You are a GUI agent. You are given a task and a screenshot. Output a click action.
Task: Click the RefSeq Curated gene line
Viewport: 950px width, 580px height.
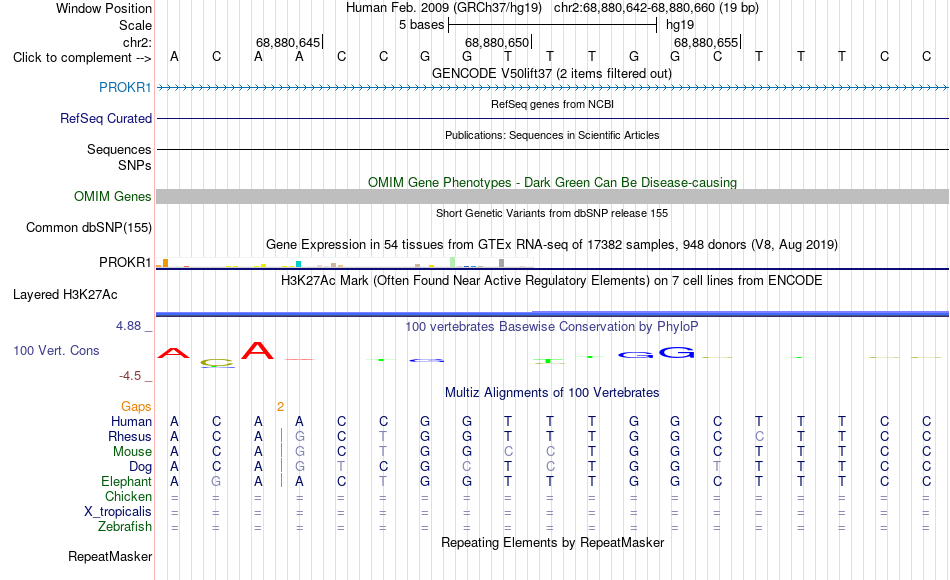(x=552, y=118)
